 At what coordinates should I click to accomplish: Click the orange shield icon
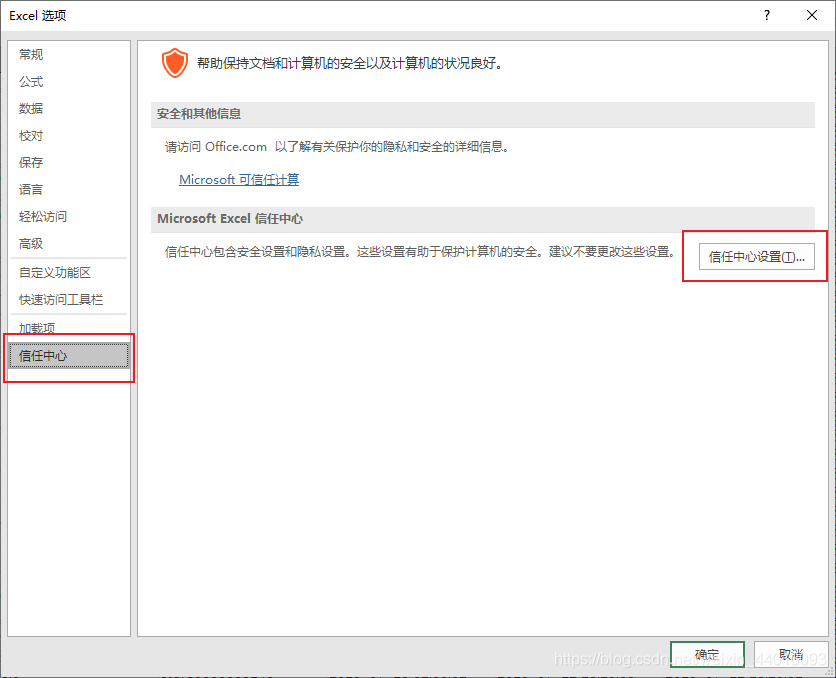tap(175, 63)
